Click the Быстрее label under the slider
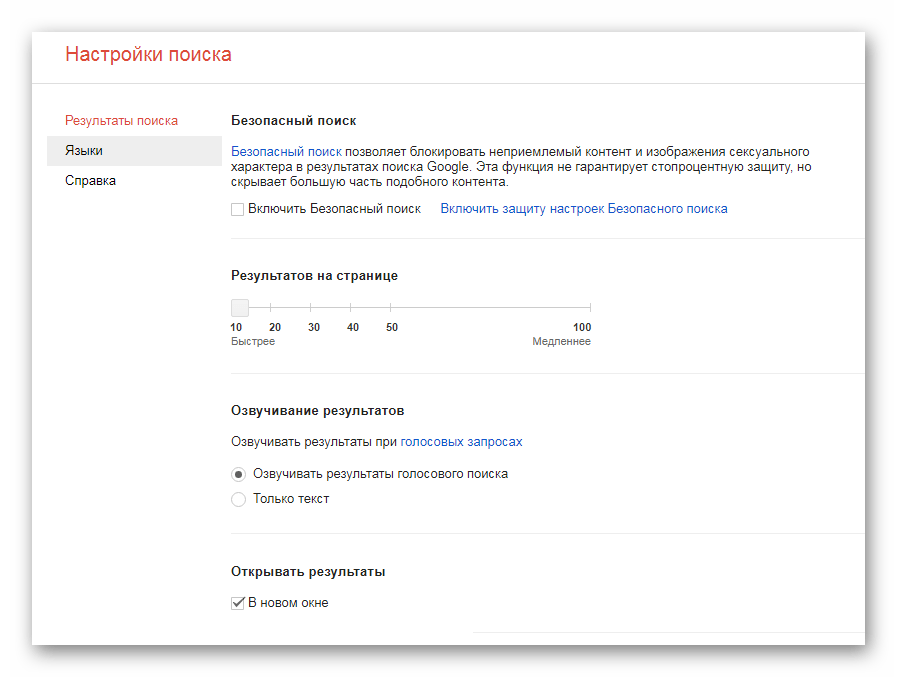897x677 pixels. click(x=252, y=342)
